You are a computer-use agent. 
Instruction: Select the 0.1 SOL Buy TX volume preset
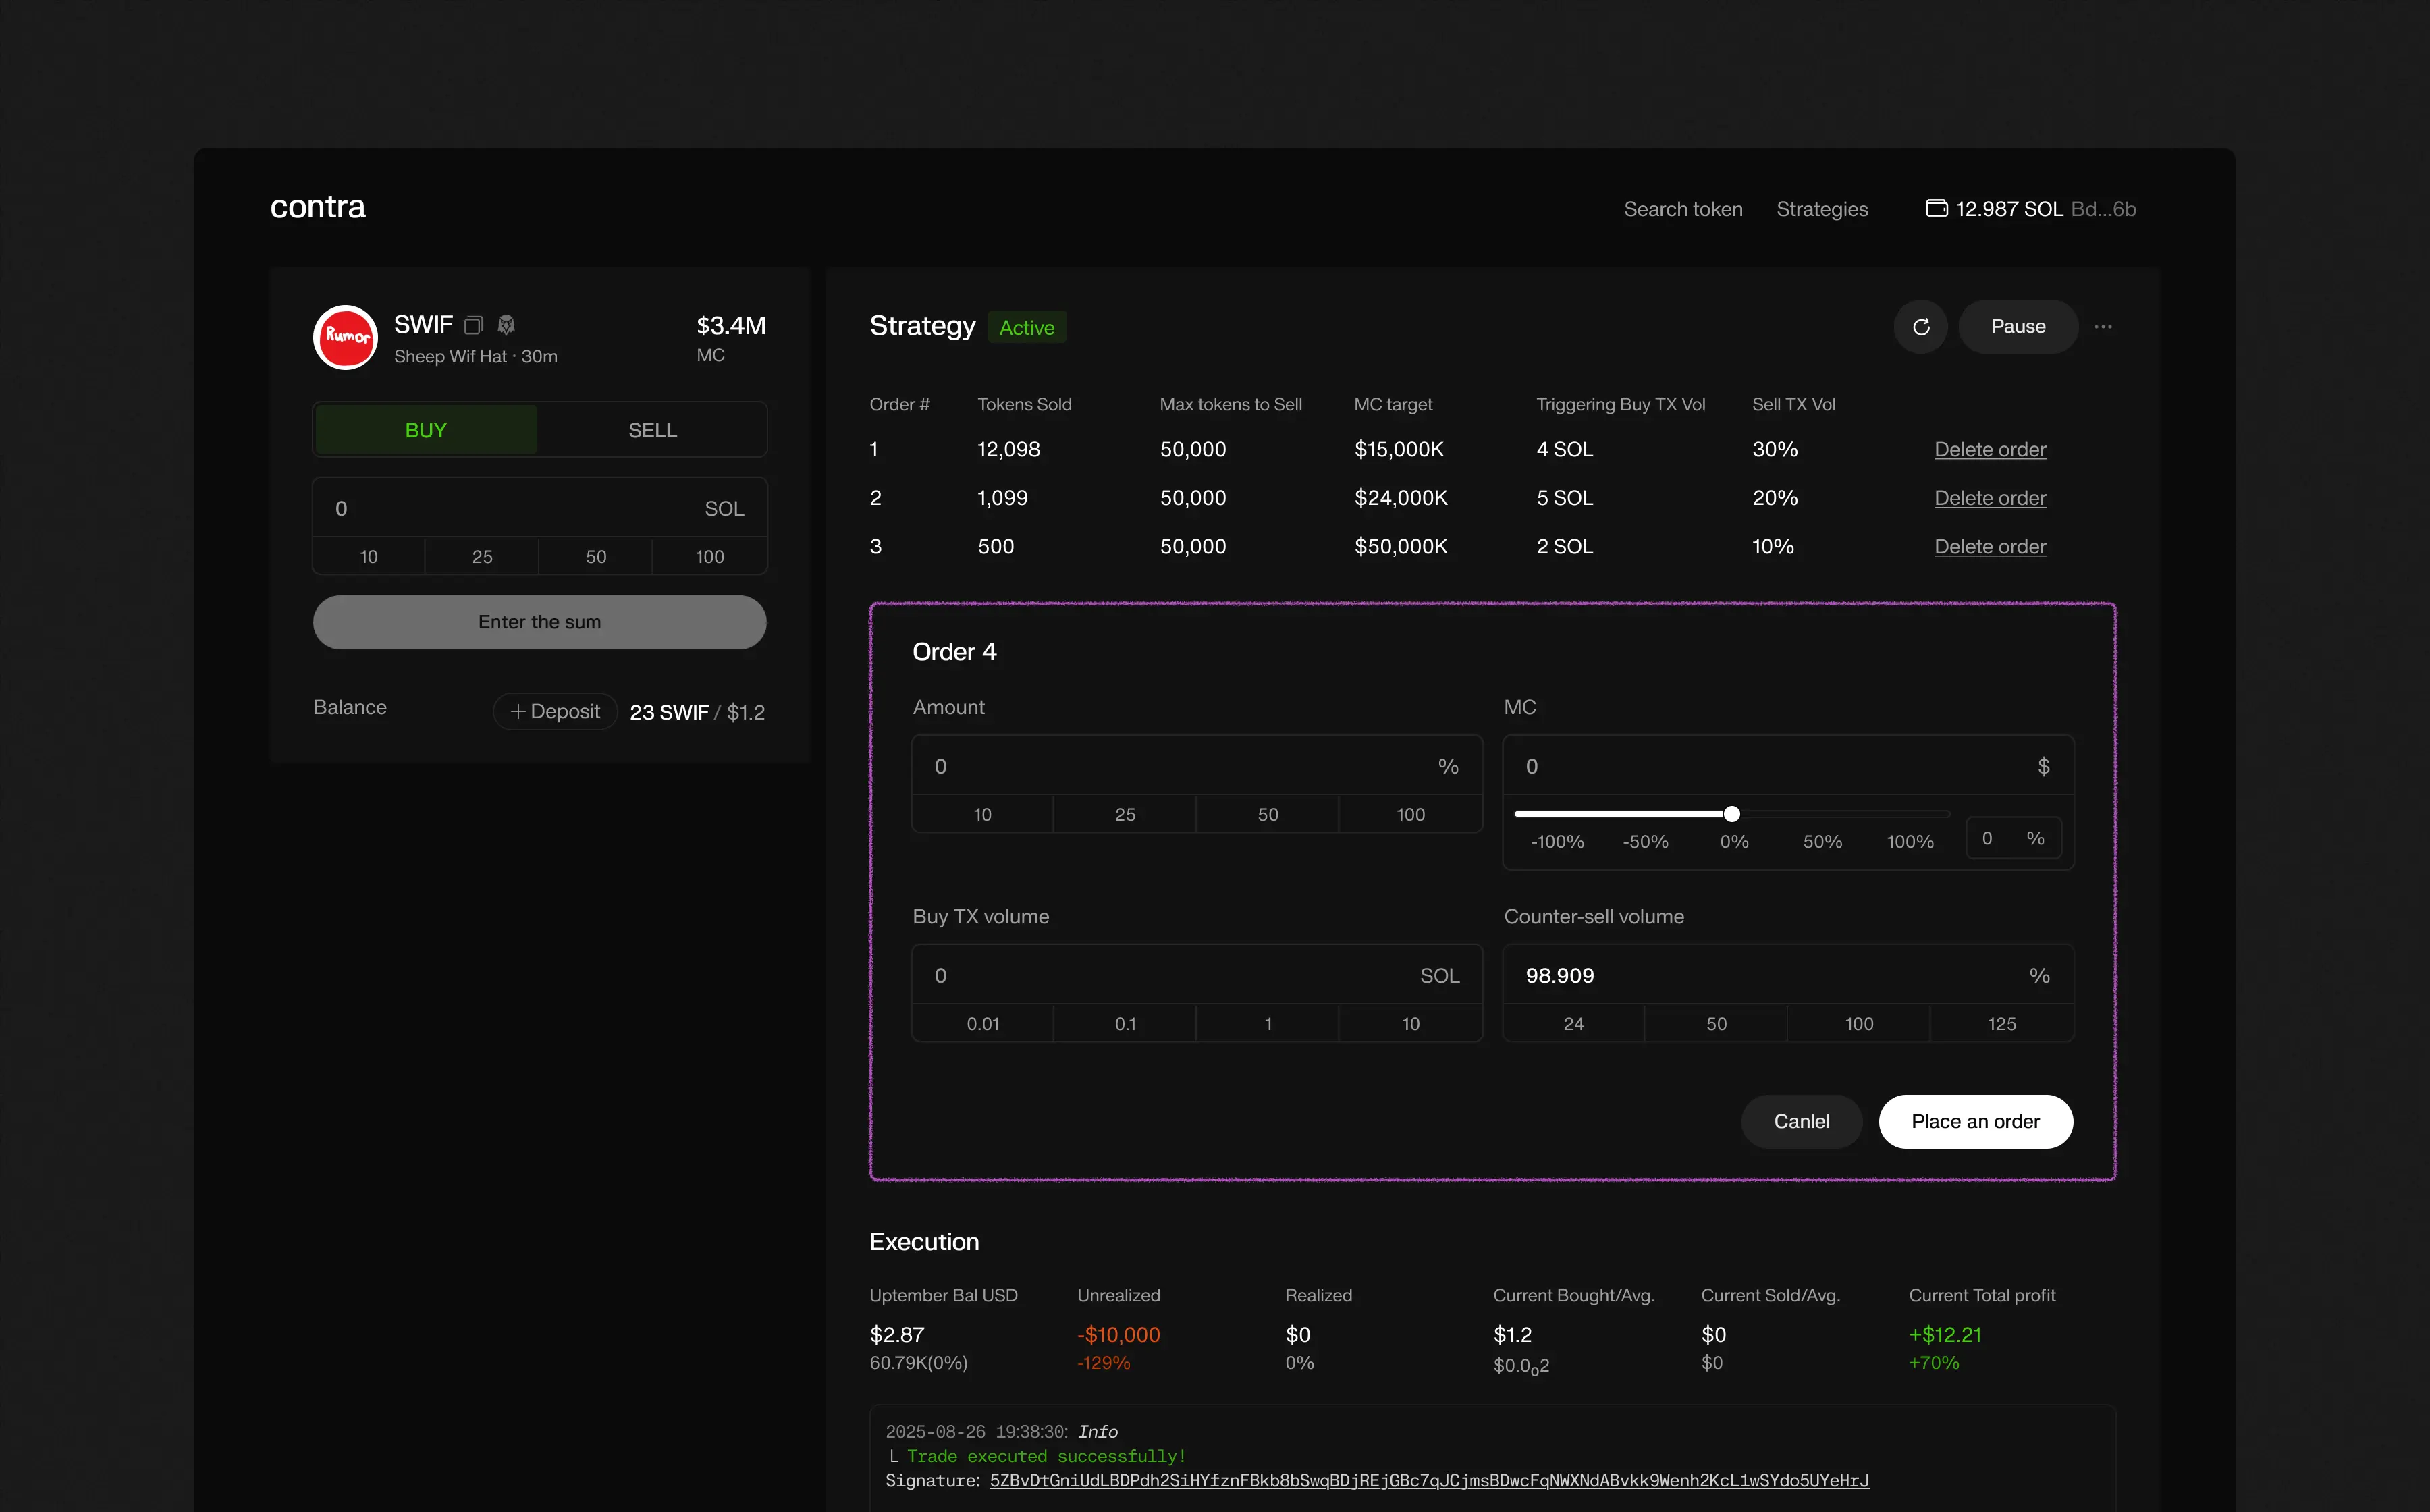(x=1125, y=1023)
